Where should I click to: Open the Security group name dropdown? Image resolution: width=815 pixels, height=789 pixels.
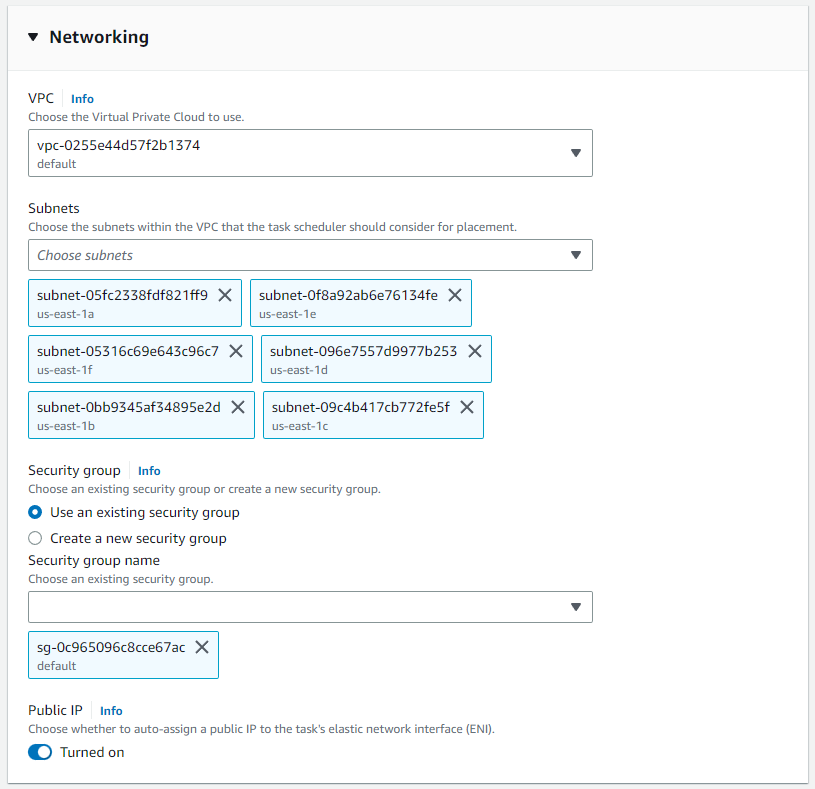[x=310, y=607]
